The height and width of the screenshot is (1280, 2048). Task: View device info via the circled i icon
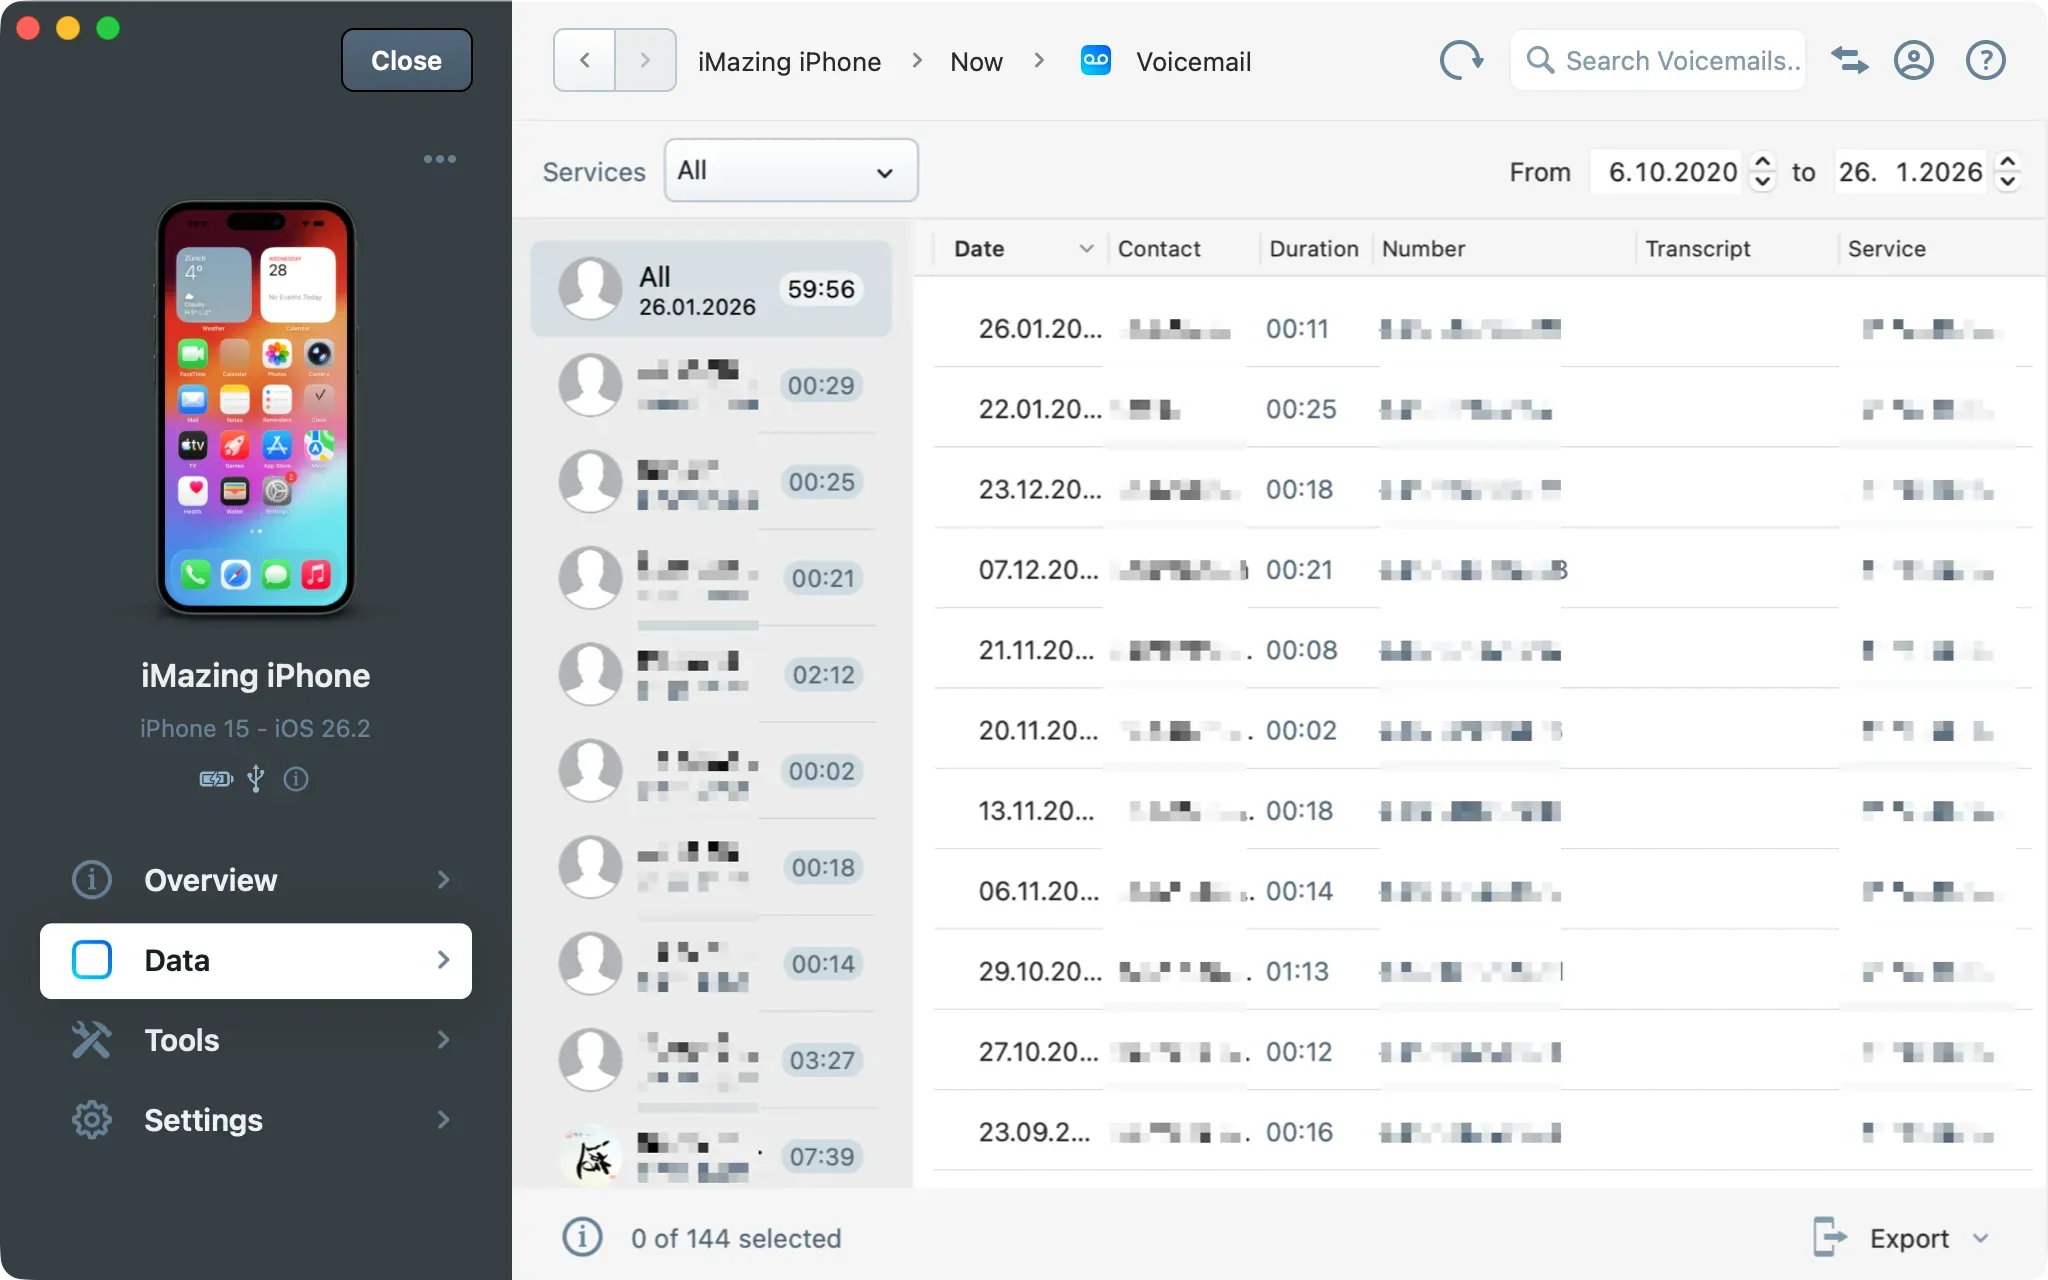click(x=296, y=779)
